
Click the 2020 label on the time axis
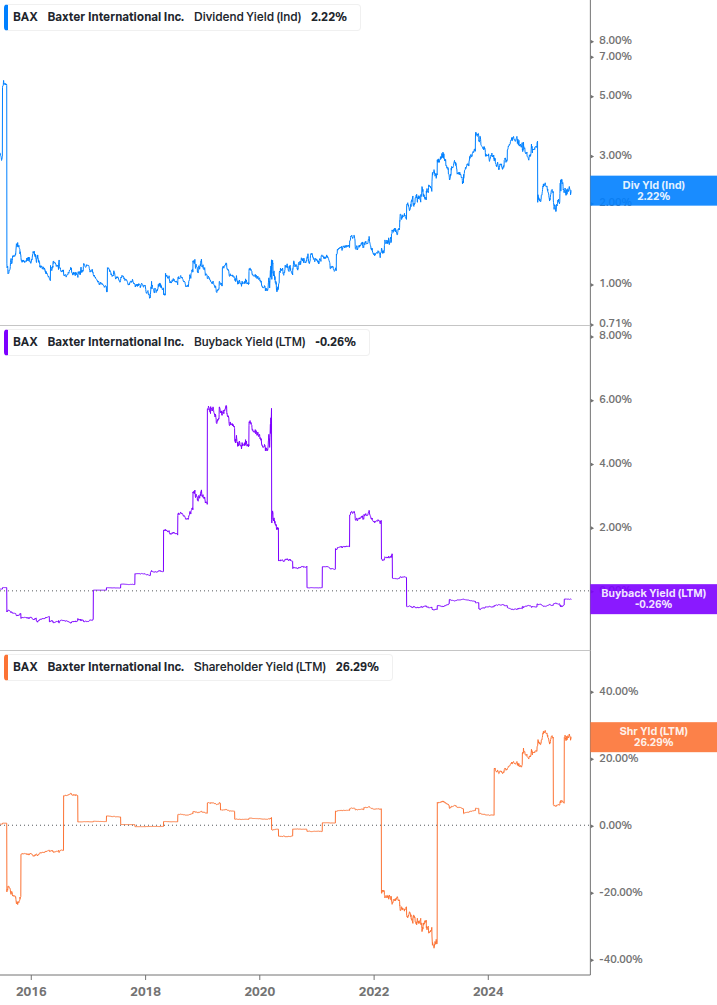pos(260,992)
